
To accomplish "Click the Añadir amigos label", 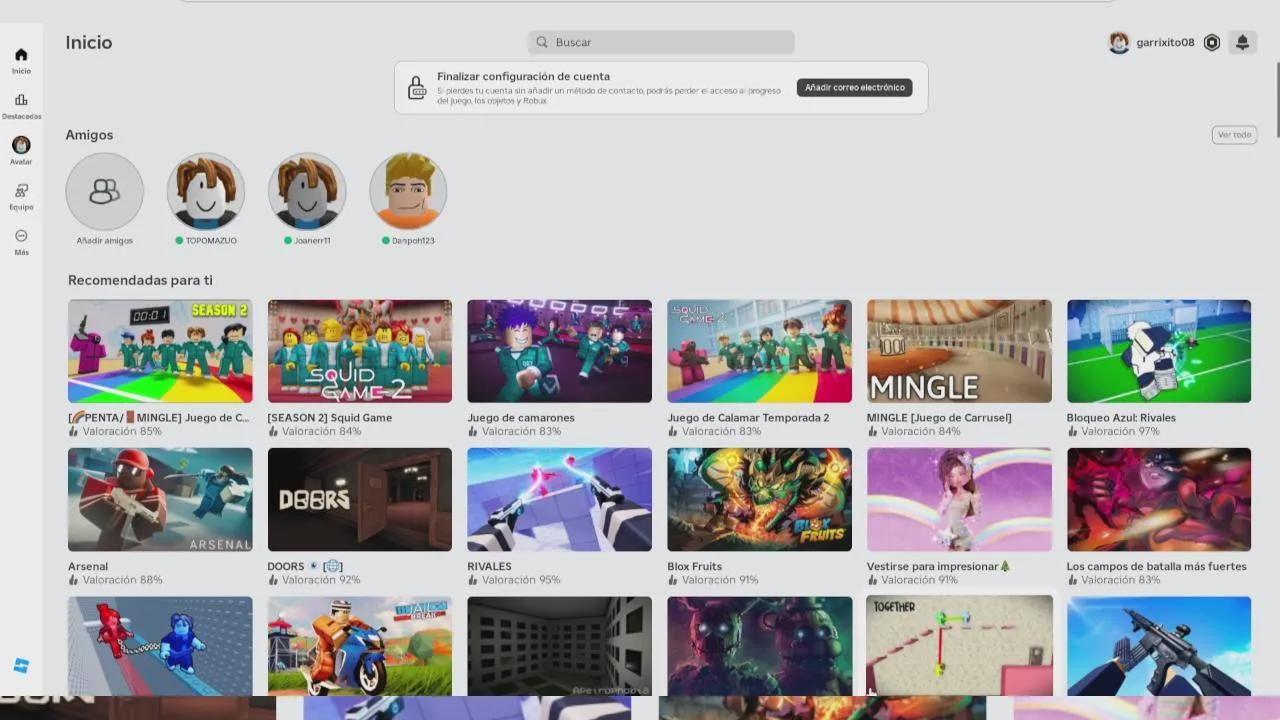I will coord(104,241).
